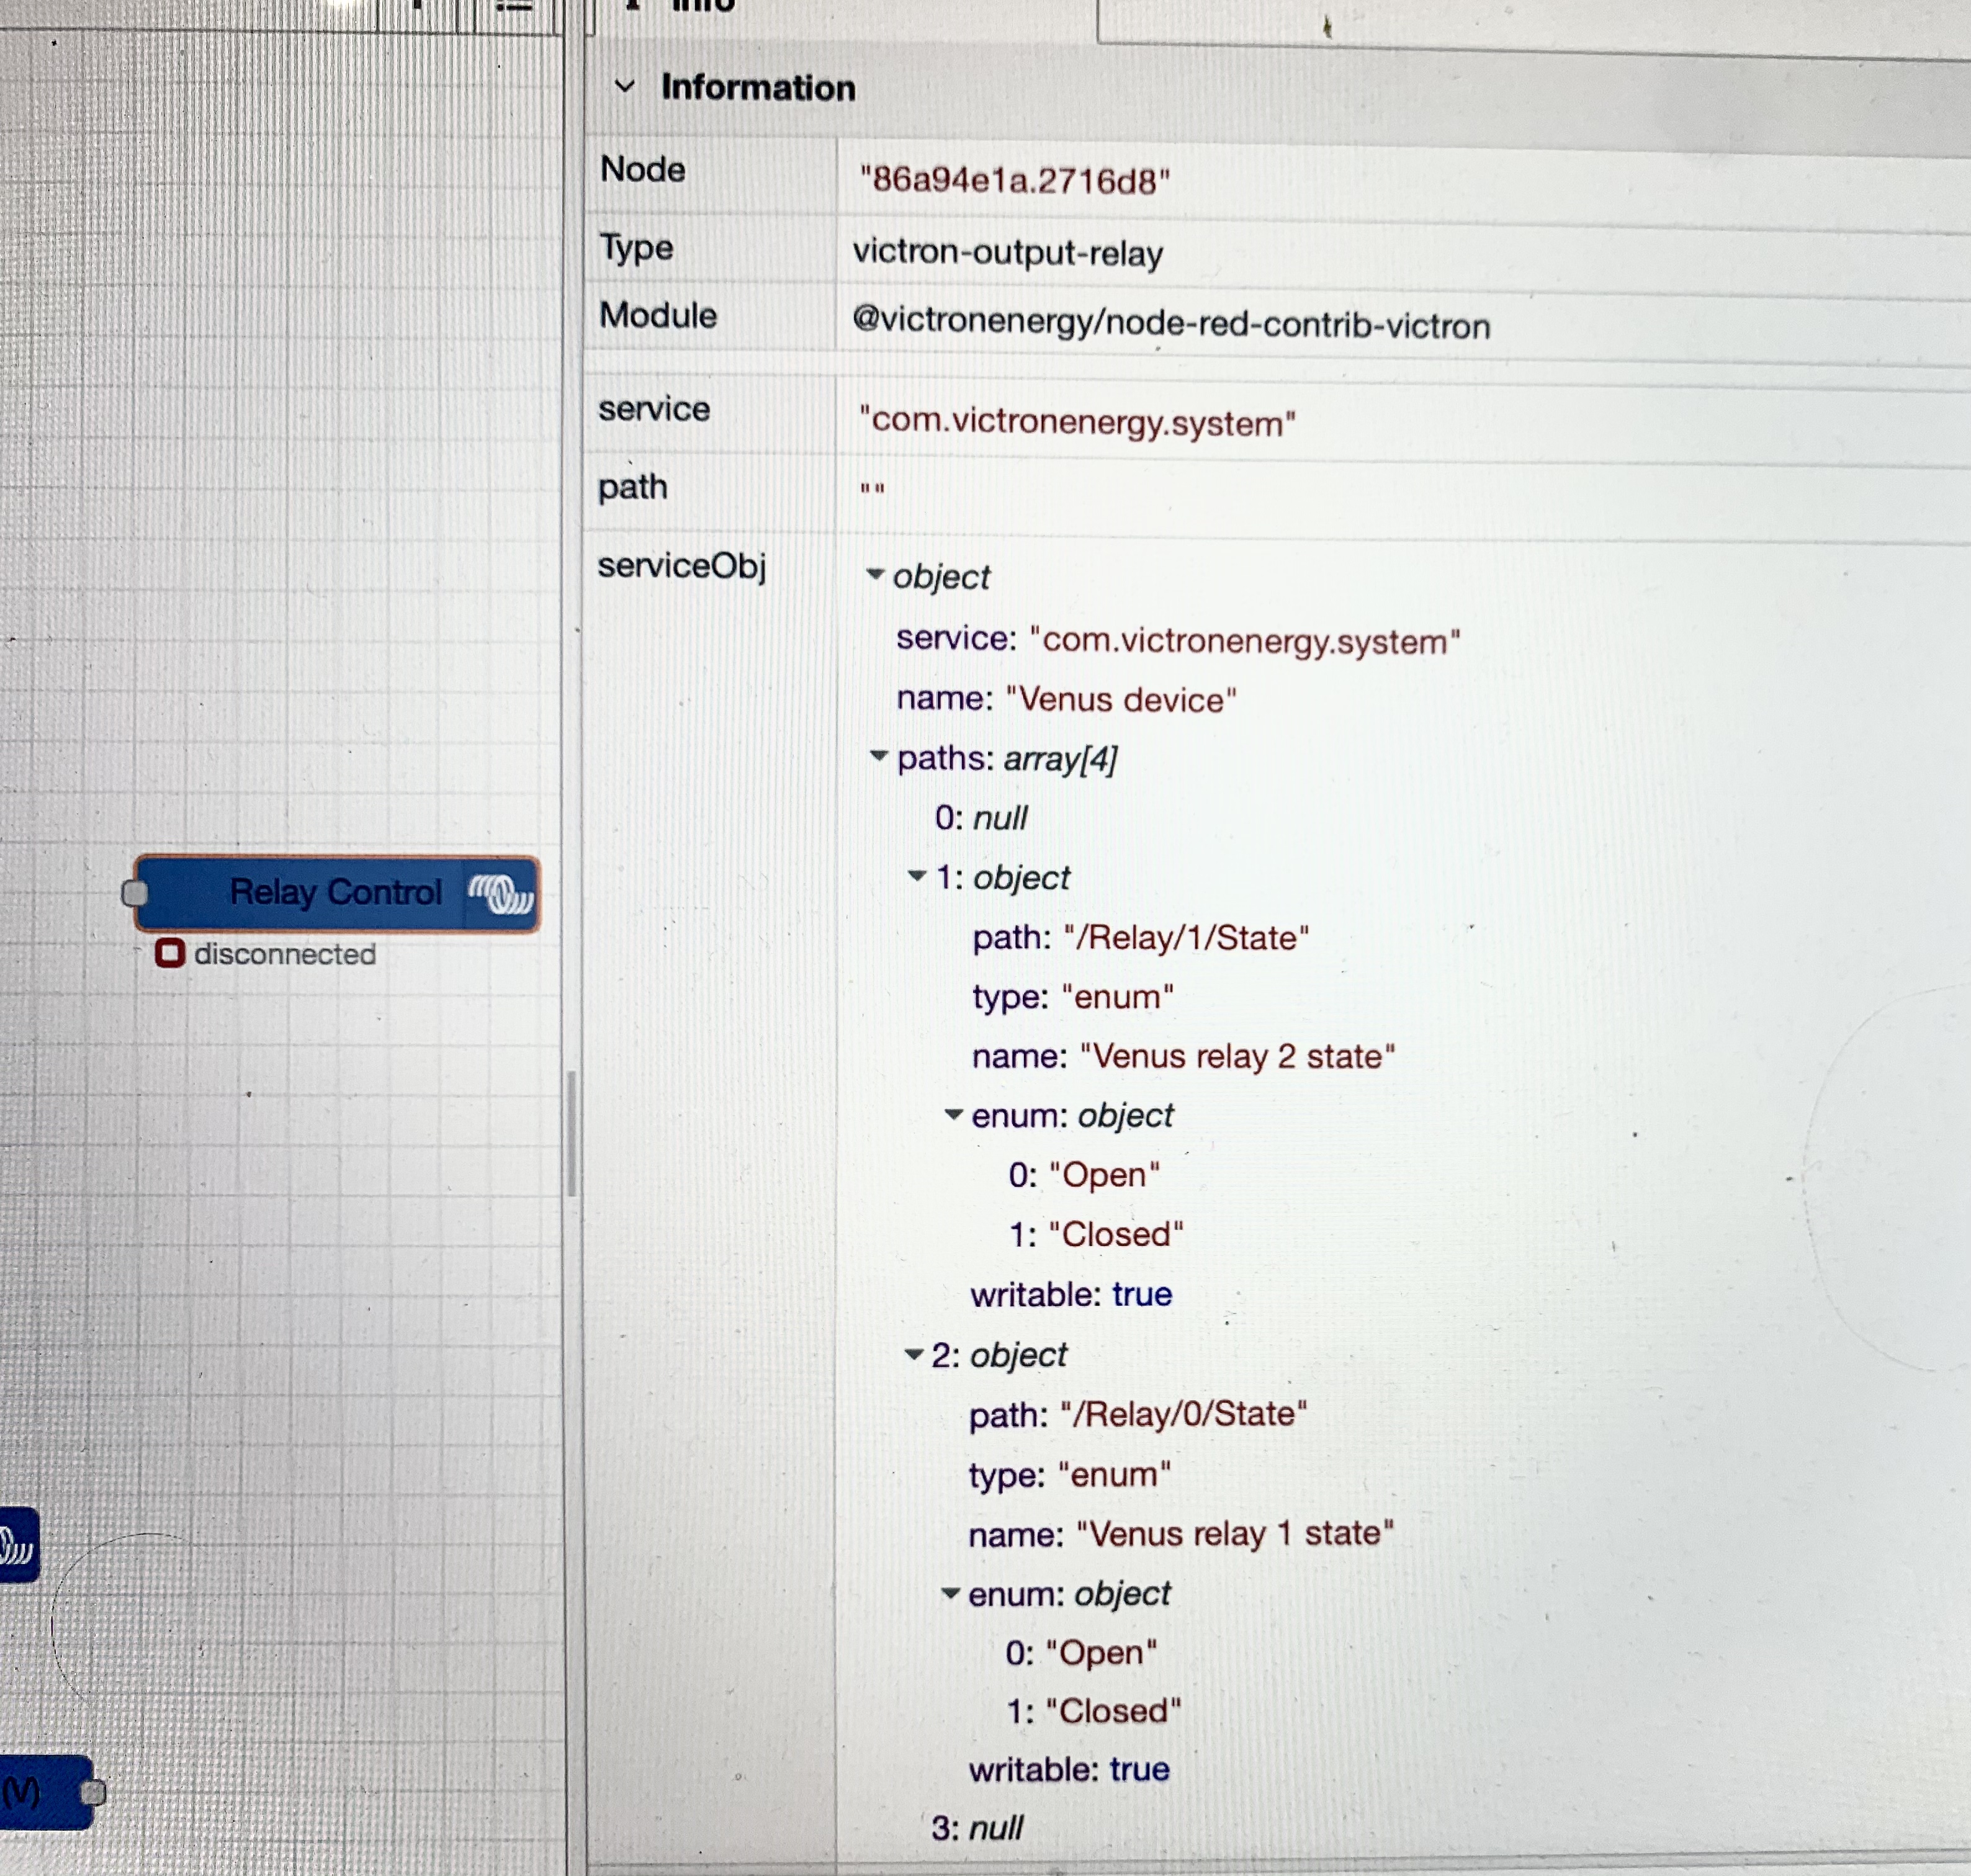1971x1876 pixels.
Task: Collapse the '2: object' entry triangle
Action: pos(914,1354)
